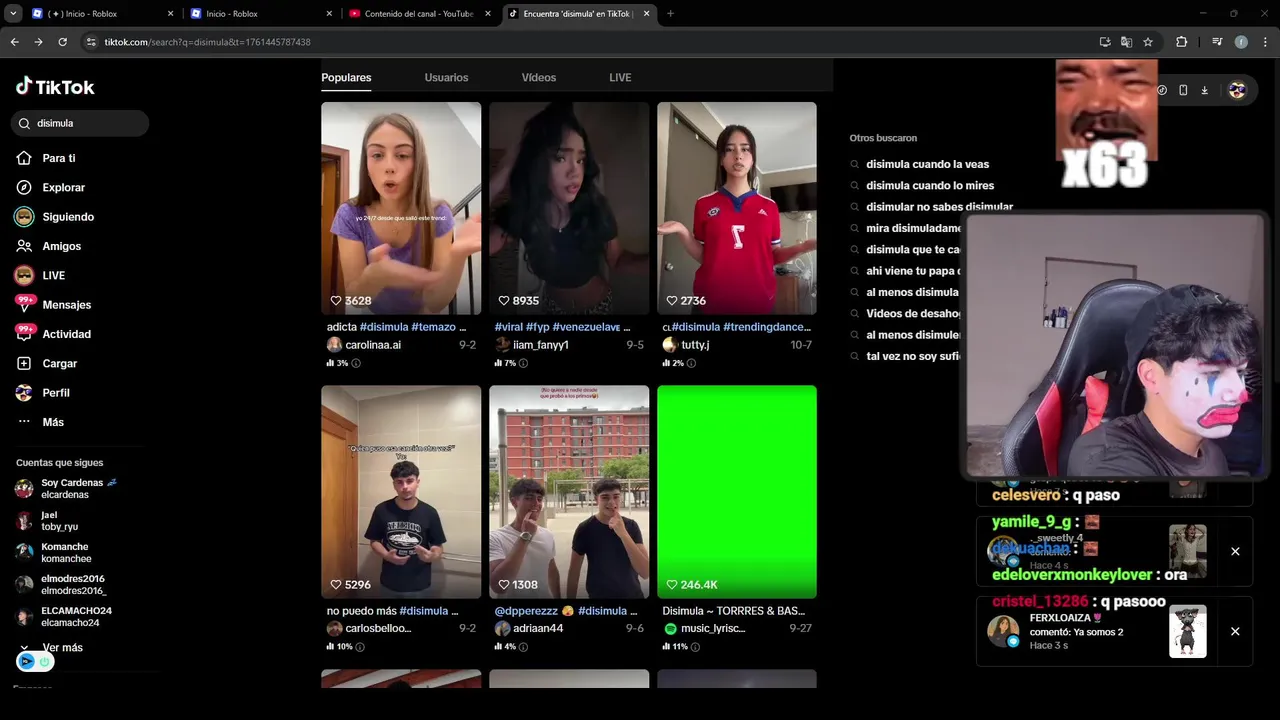Switch to the LIVE results tab

point(620,77)
